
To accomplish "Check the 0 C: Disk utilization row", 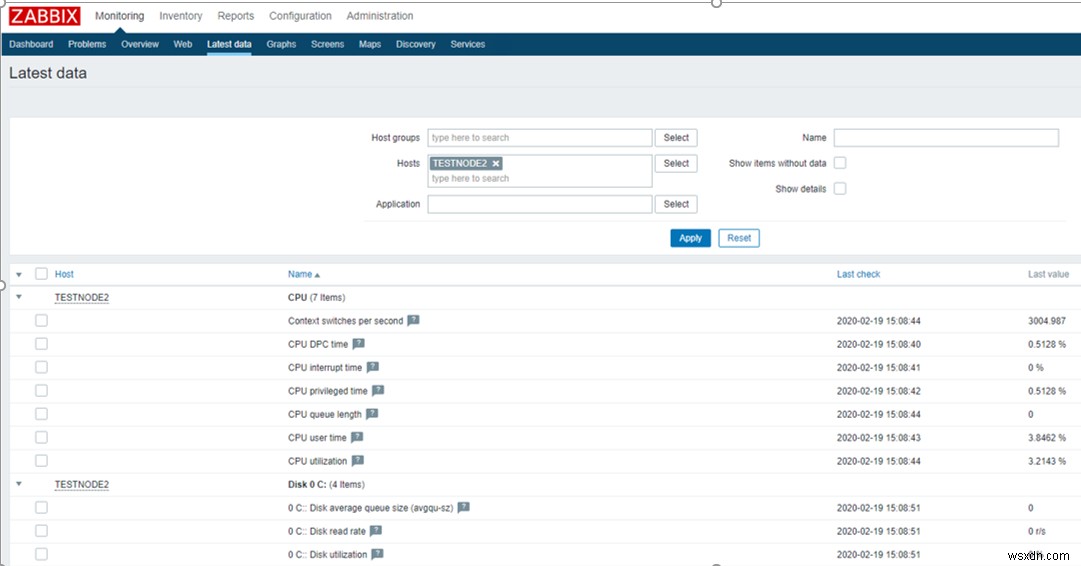I will coord(41,554).
